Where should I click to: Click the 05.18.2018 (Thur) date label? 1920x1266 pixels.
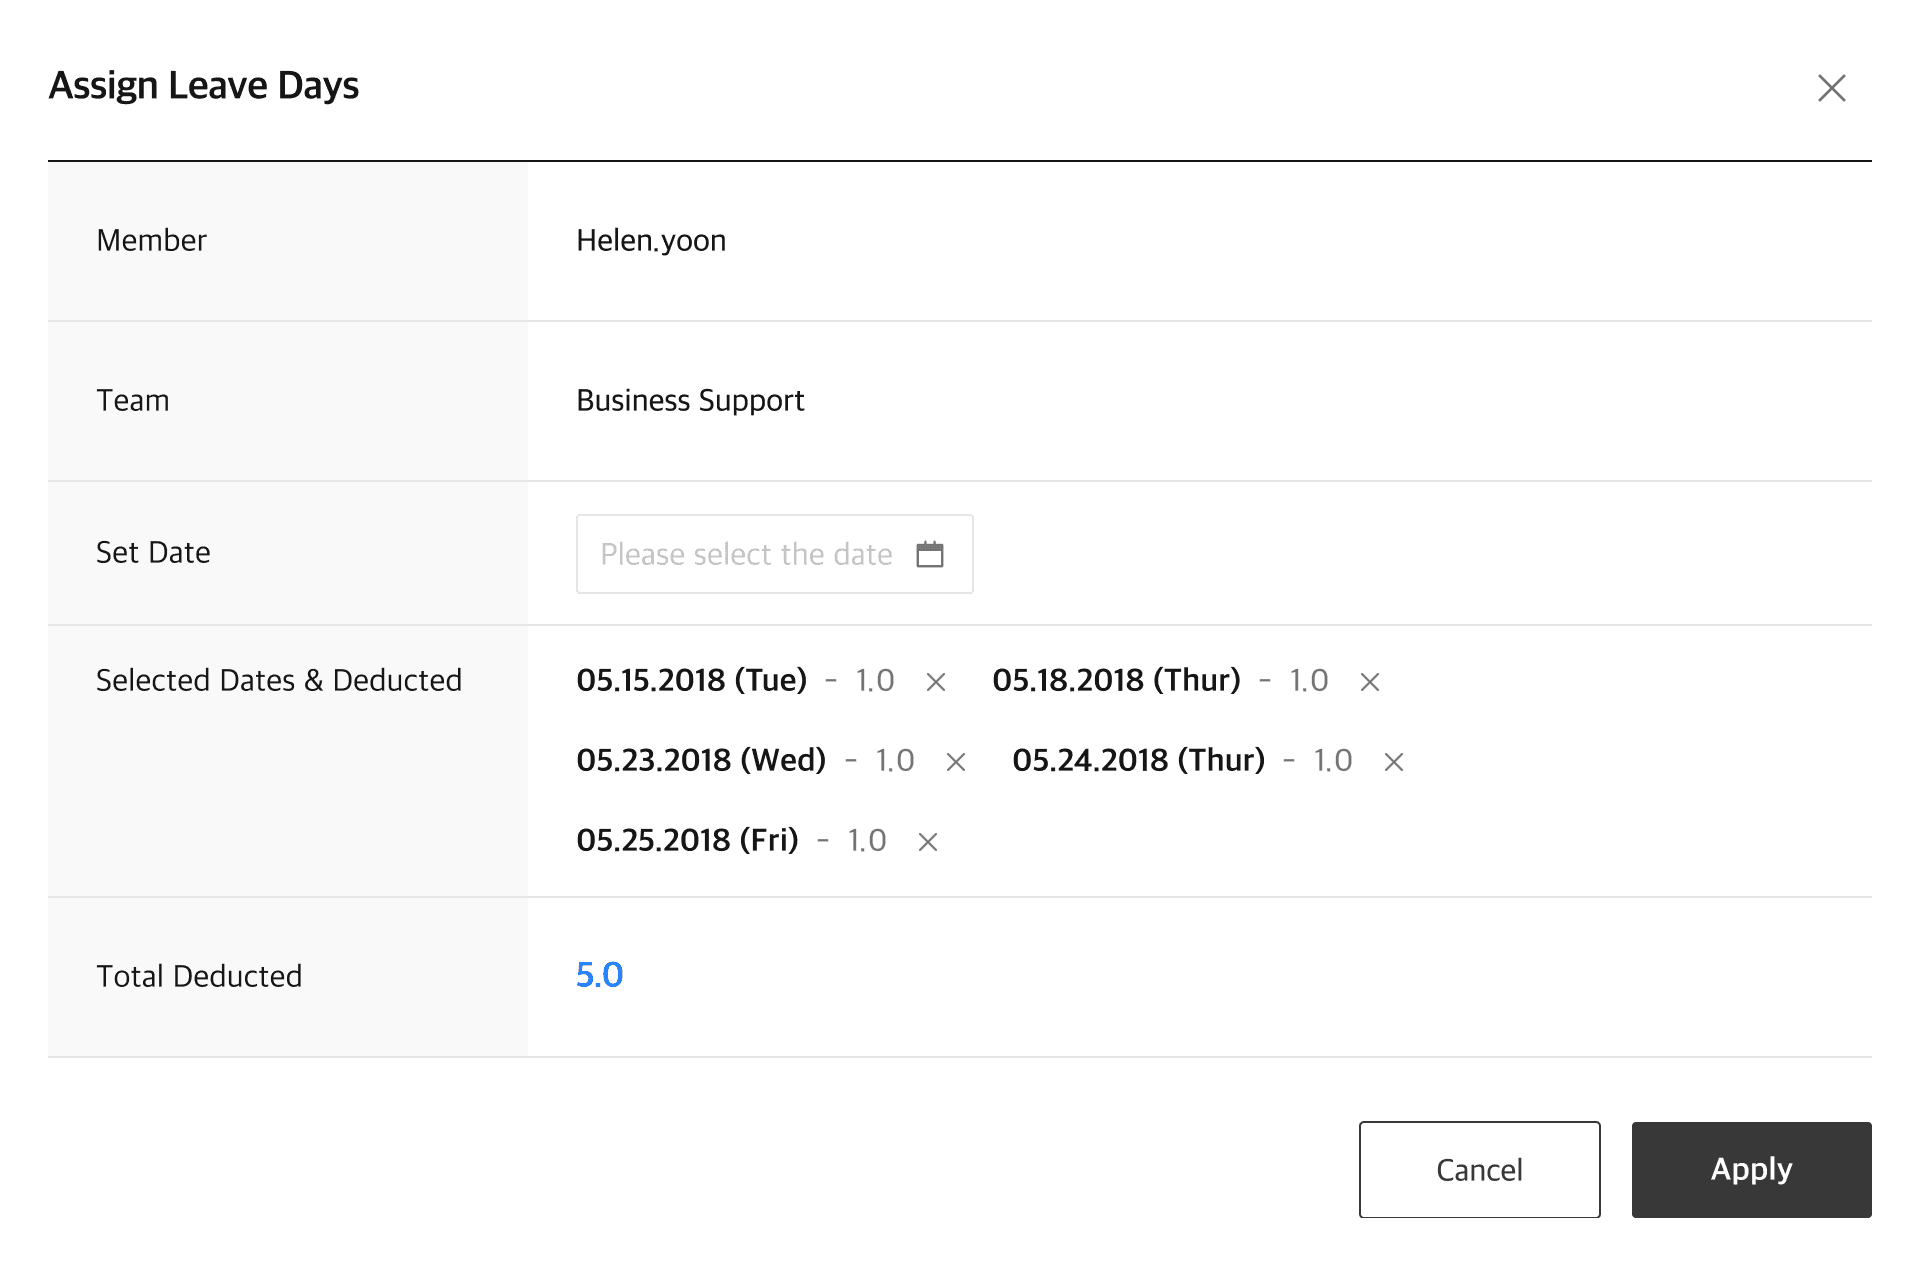click(1116, 680)
